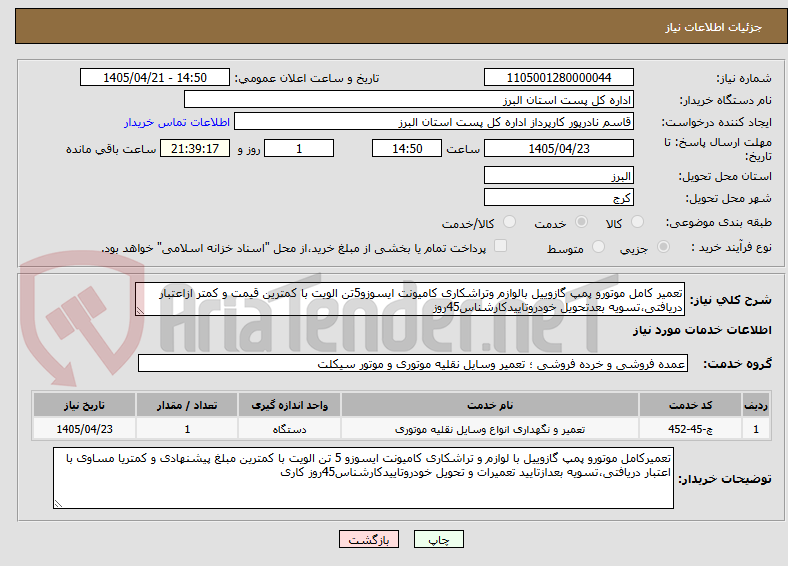Click the response deadline date 1405/04/23 field
This screenshot has height=566, width=788.
coord(558,148)
